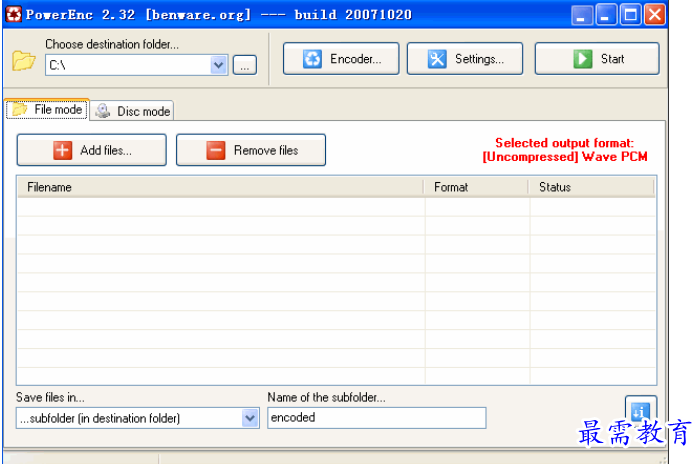Click the Name of the subfolder label

coord(326,397)
